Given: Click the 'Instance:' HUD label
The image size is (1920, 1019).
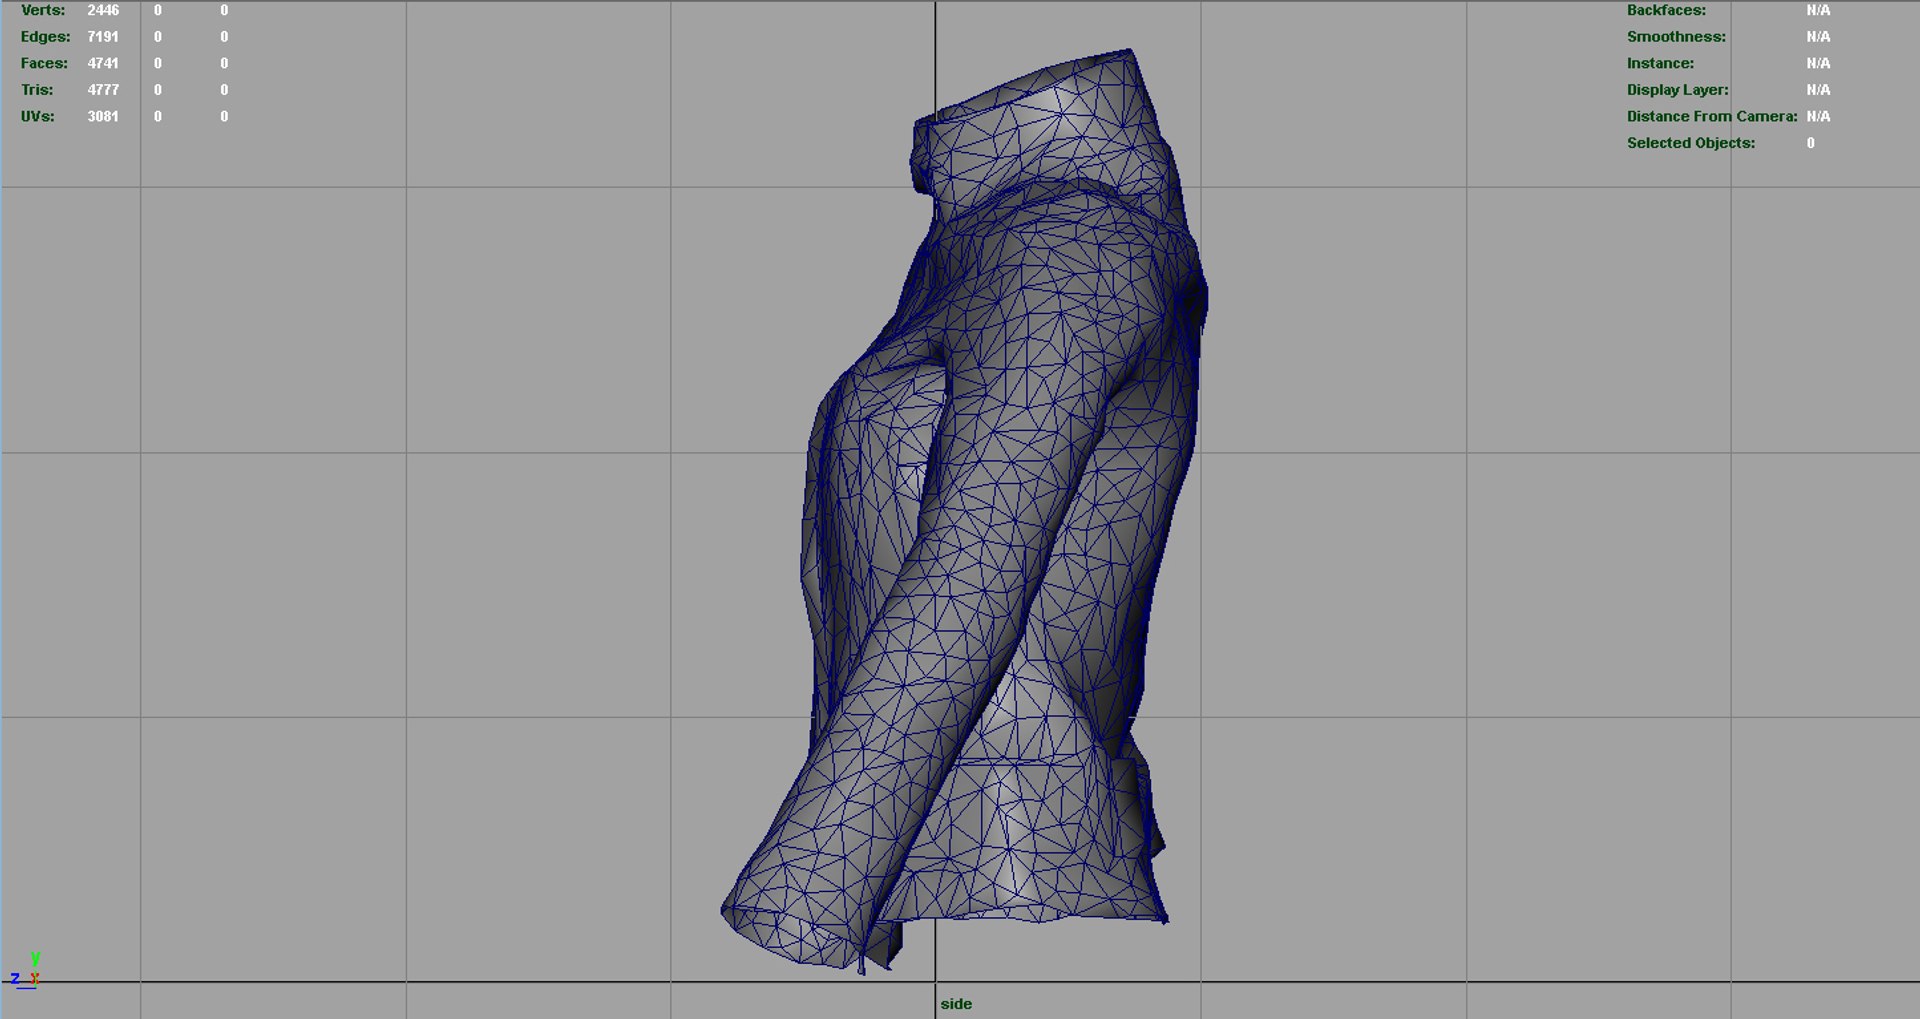Looking at the screenshot, I should click(1660, 63).
